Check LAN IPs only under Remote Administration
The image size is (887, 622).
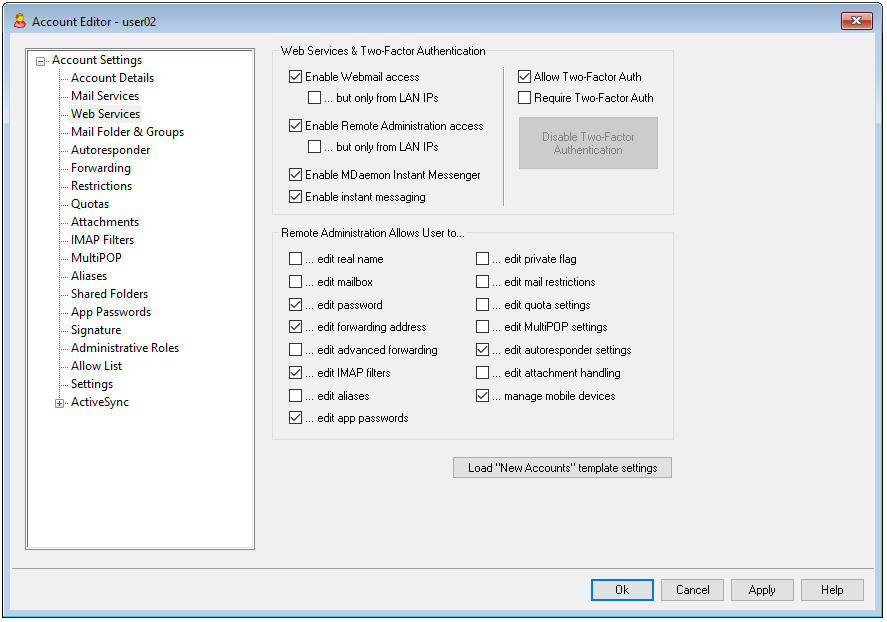click(x=315, y=147)
